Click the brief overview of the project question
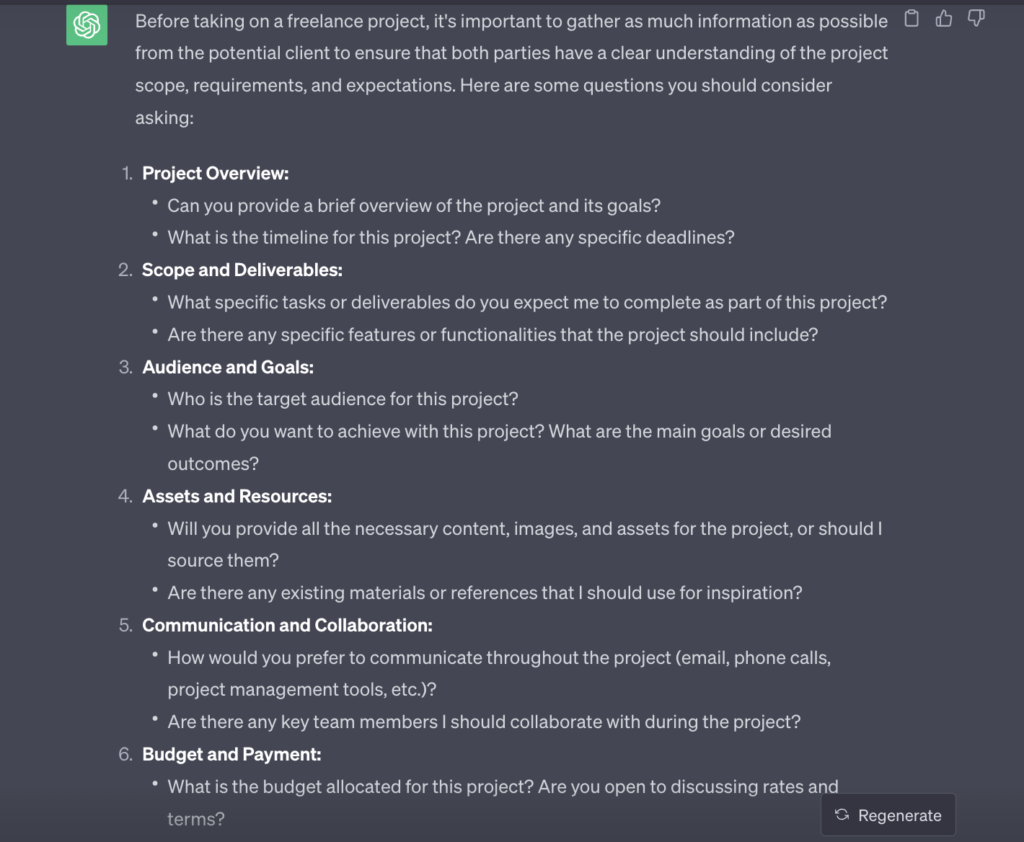The image size is (1024, 842). click(414, 206)
